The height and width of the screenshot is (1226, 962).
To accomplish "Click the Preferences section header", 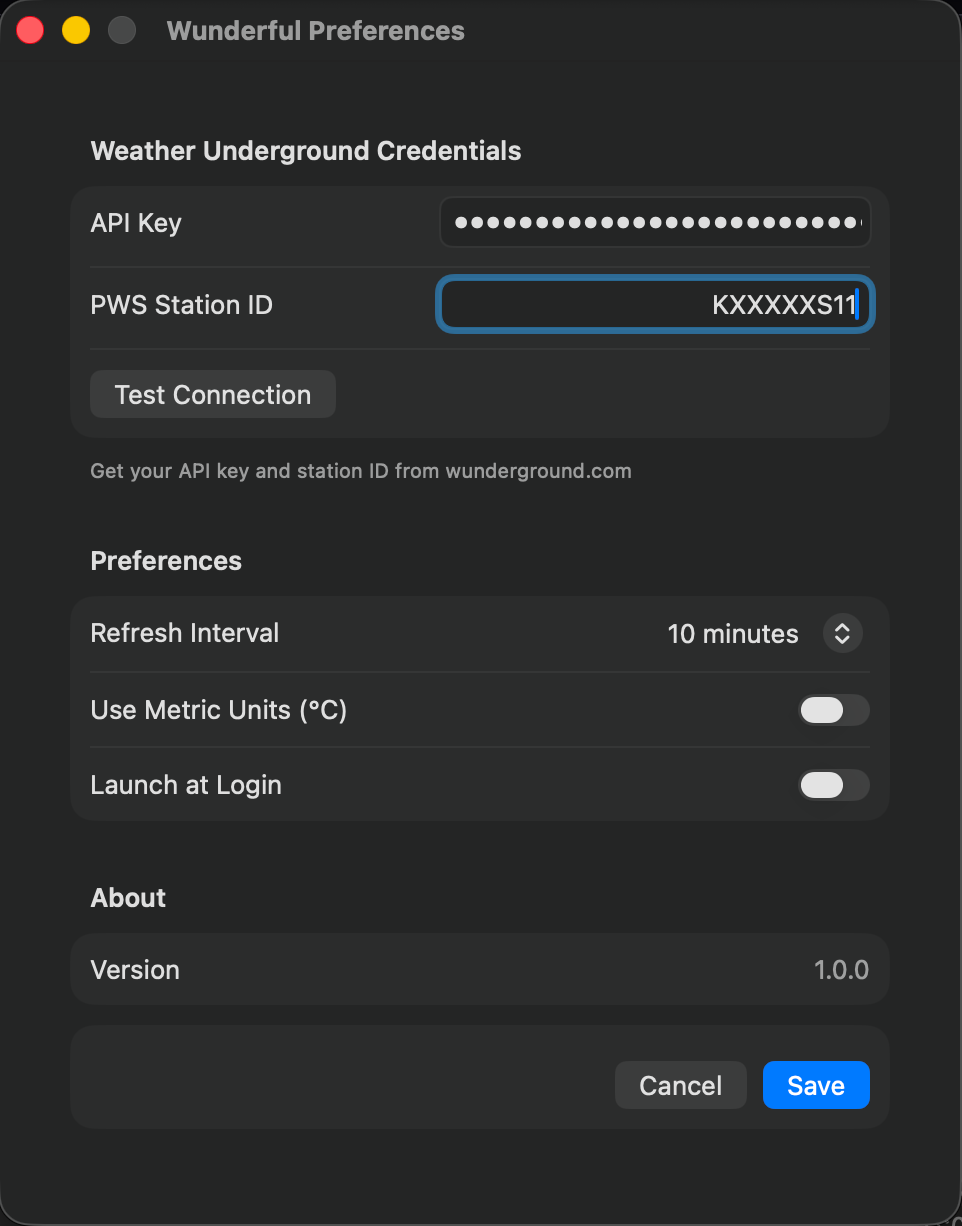I will pyautogui.click(x=166, y=560).
